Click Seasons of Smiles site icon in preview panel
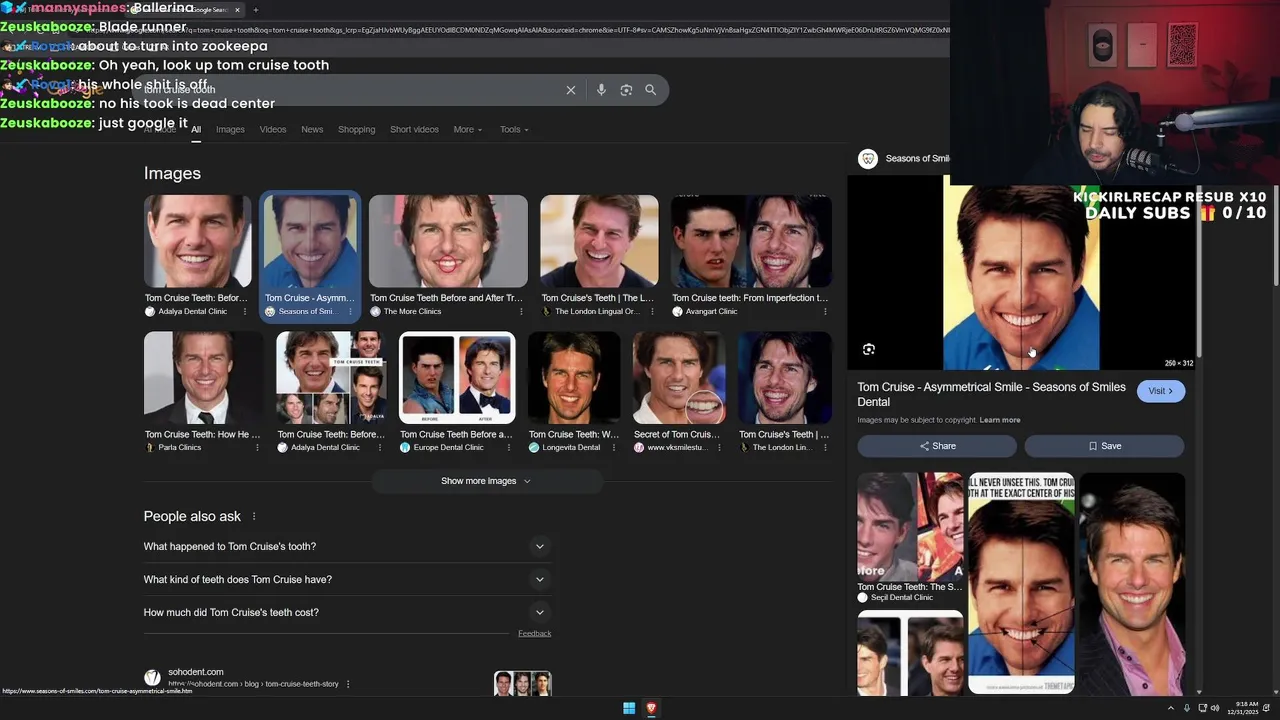 pyautogui.click(x=868, y=158)
